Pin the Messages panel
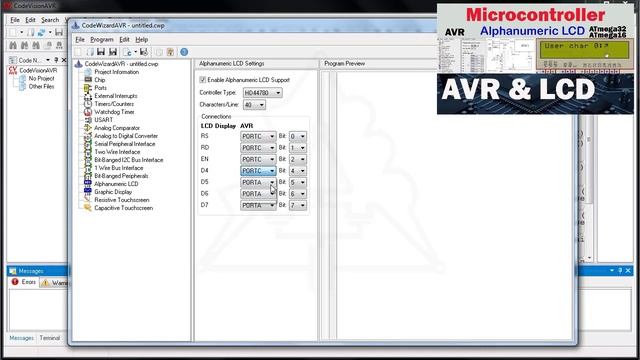The image size is (640, 360). click(x=620, y=270)
